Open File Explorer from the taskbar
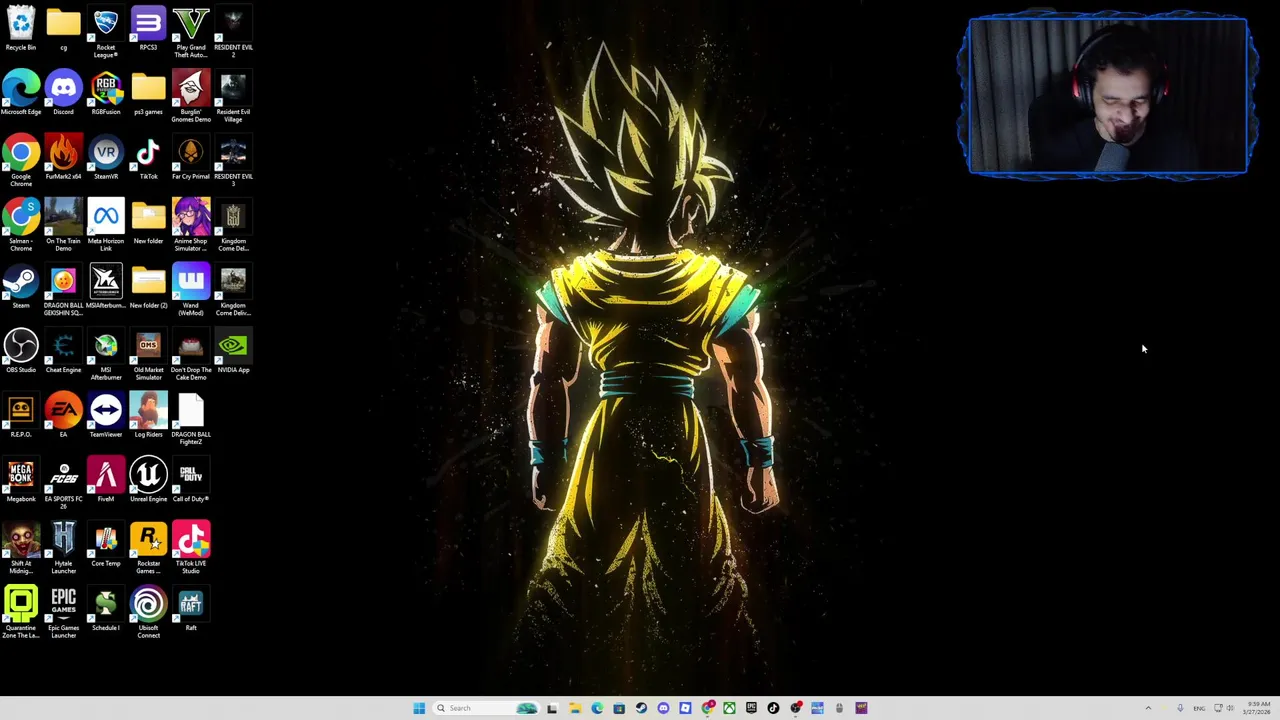Image resolution: width=1280 pixels, height=720 pixels. pos(575,708)
